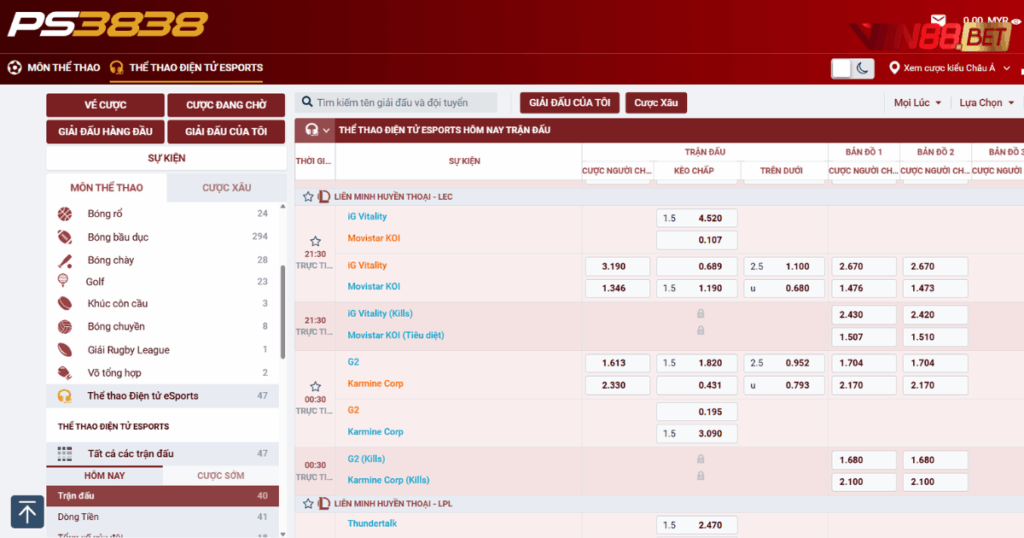Favorite the LEC league star
The width and height of the screenshot is (1024, 538).
click(308, 197)
